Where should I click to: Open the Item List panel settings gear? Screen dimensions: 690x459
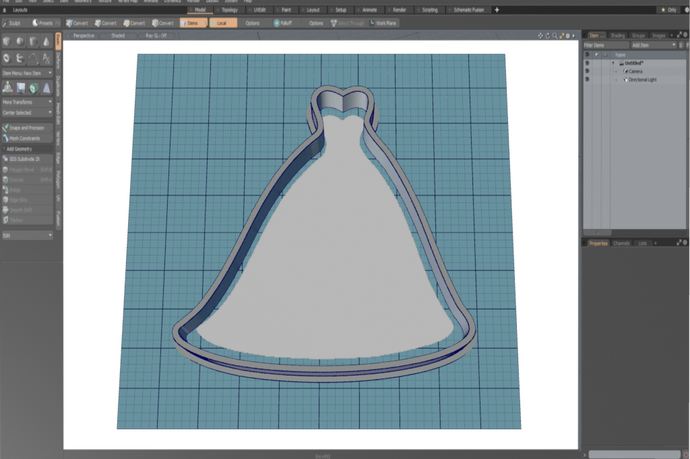[685, 35]
